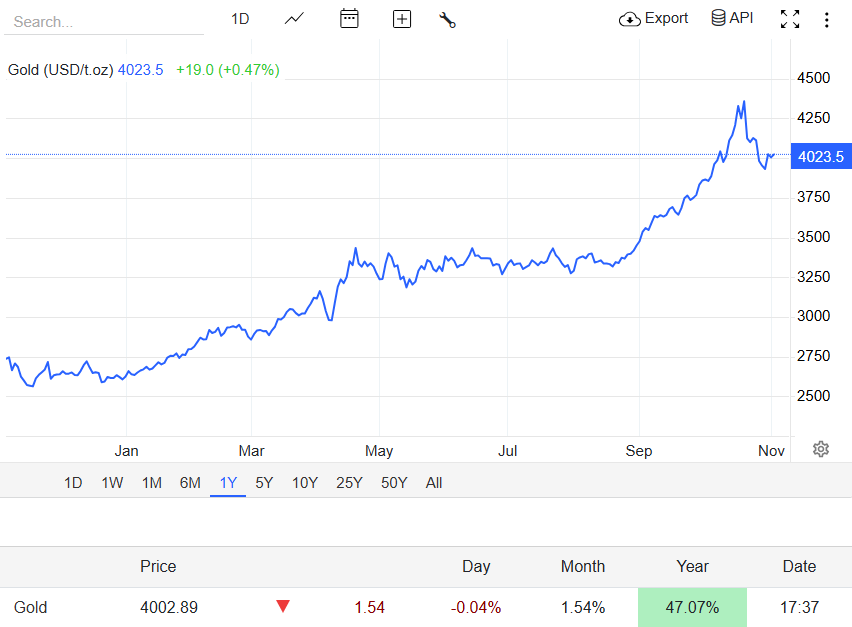The image size is (852, 627).
Task: Open the three-dot more options menu
Action: click(x=827, y=18)
